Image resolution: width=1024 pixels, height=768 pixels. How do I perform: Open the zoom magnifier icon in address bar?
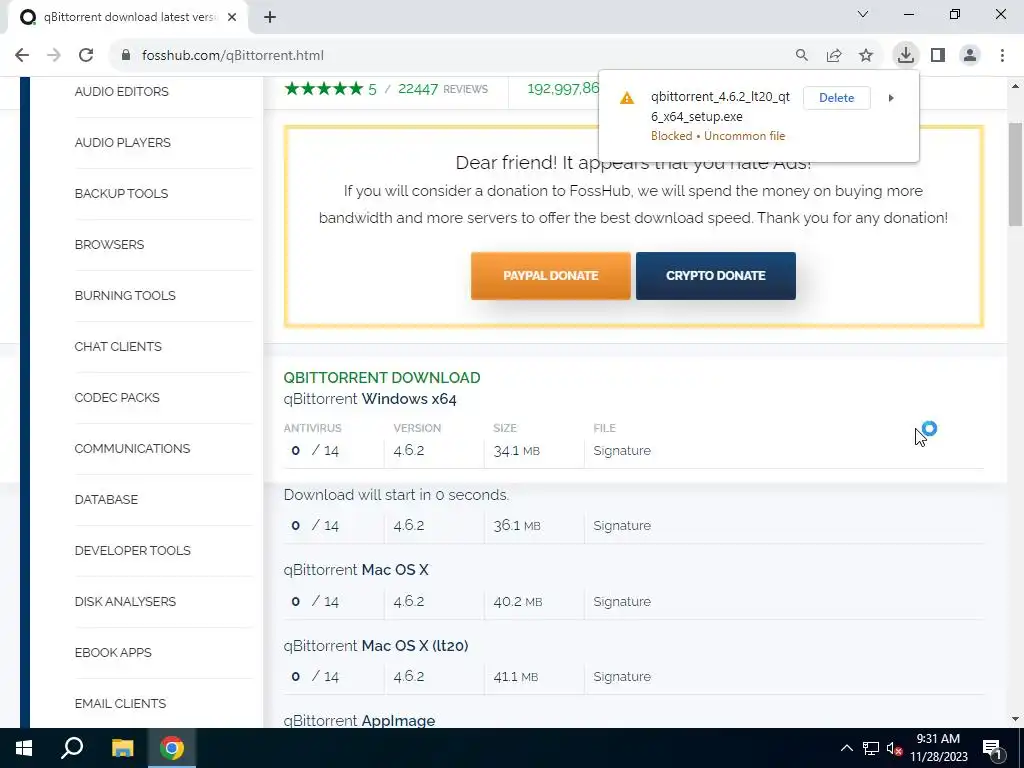801,56
